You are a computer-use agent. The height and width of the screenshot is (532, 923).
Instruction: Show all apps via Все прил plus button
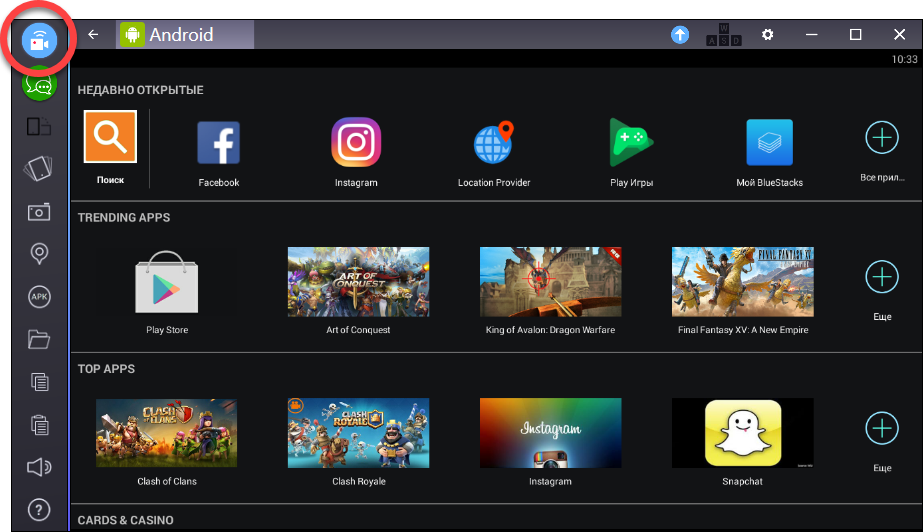click(x=882, y=138)
